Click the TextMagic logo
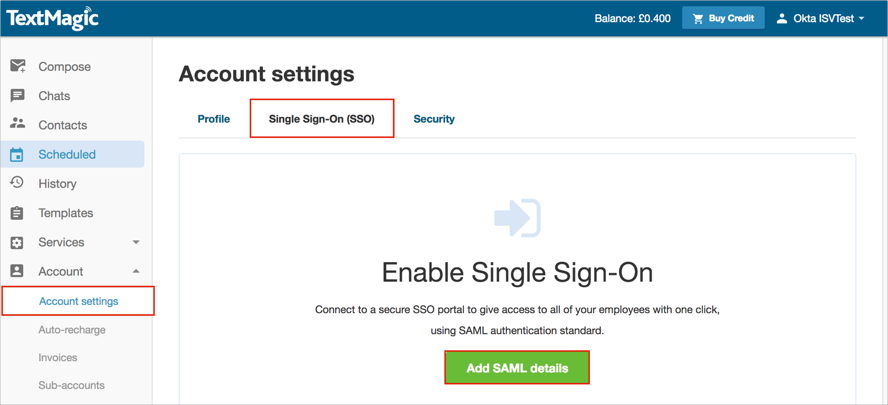 [x=52, y=18]
